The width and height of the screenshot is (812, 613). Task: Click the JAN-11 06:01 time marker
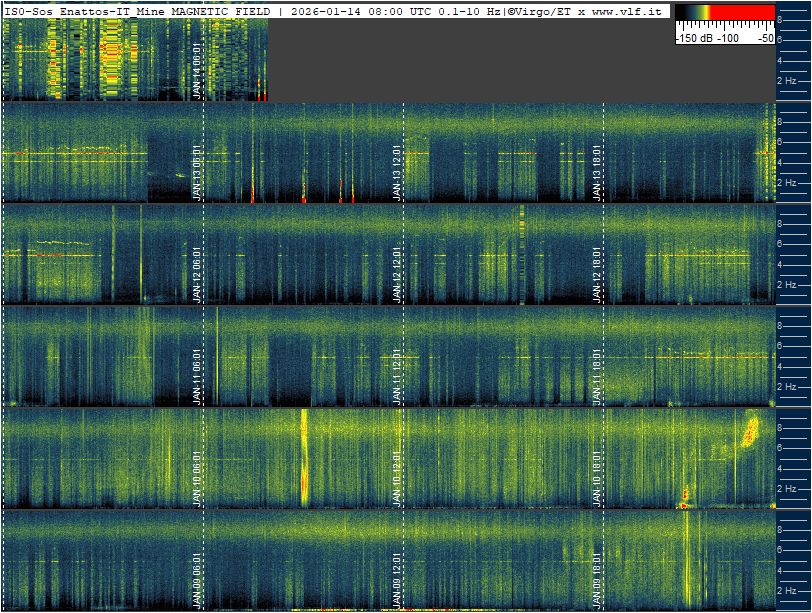[197, 377]
